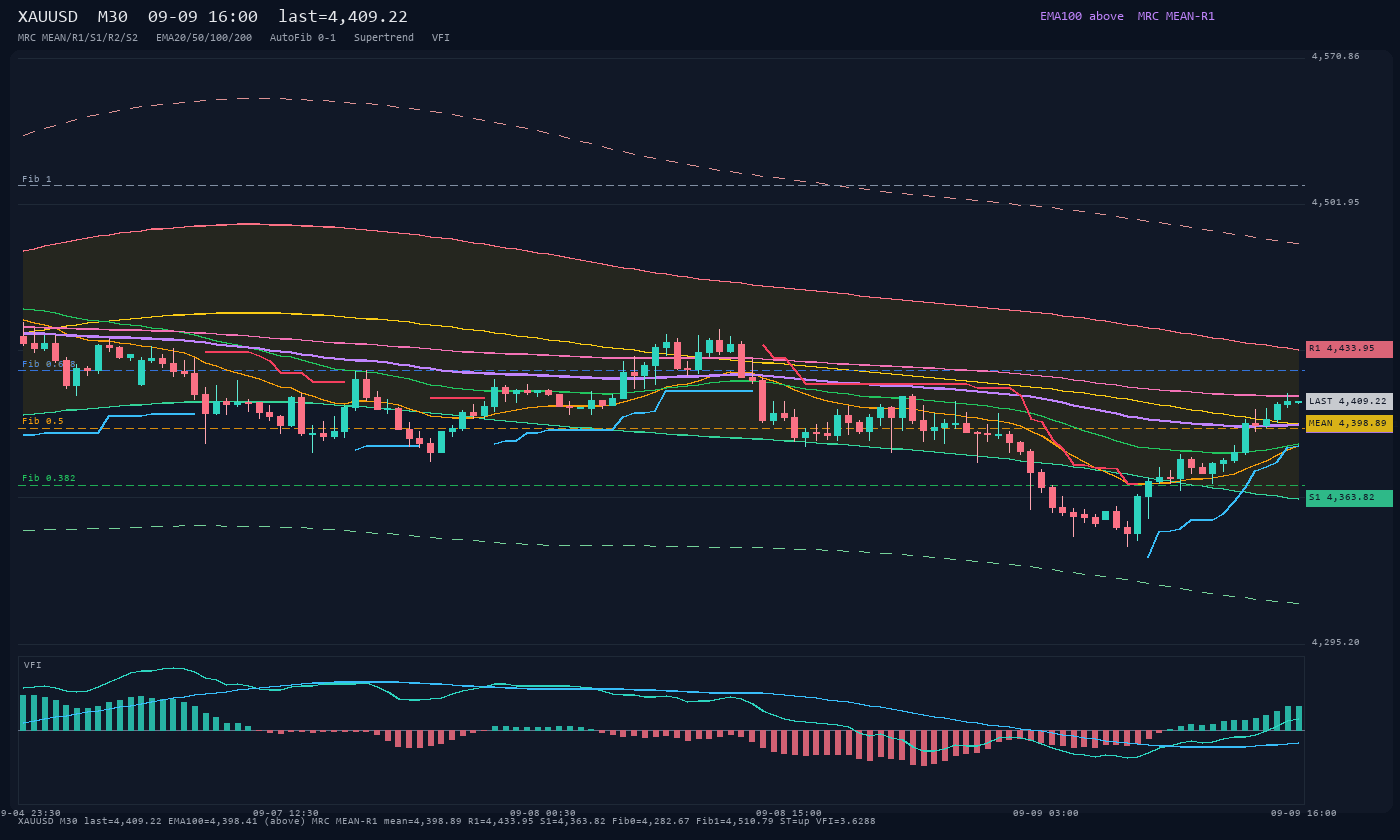Select the M30 timeframe in the chart title
Viewport: 1400px width, 840px height.
click(113, 16)
